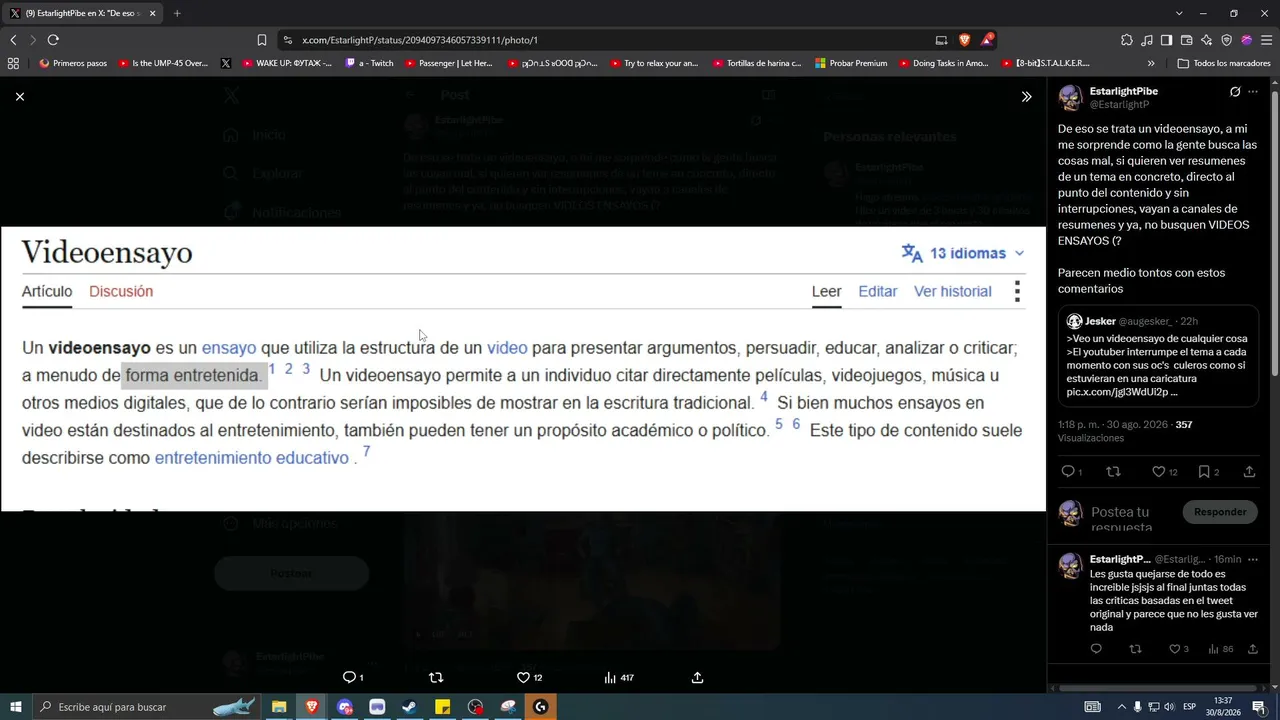
Task: Open more options on the 16min reply
Action: pos(1253,559)
